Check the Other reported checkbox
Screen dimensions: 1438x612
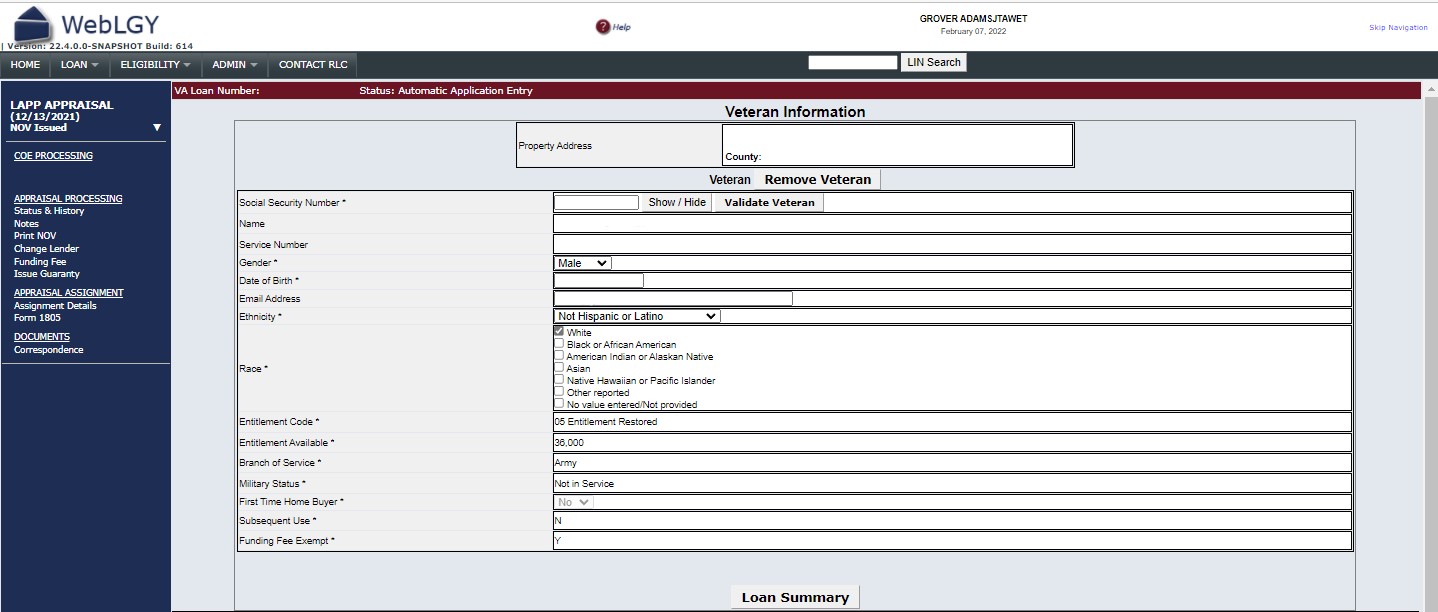tap(559, 392)
